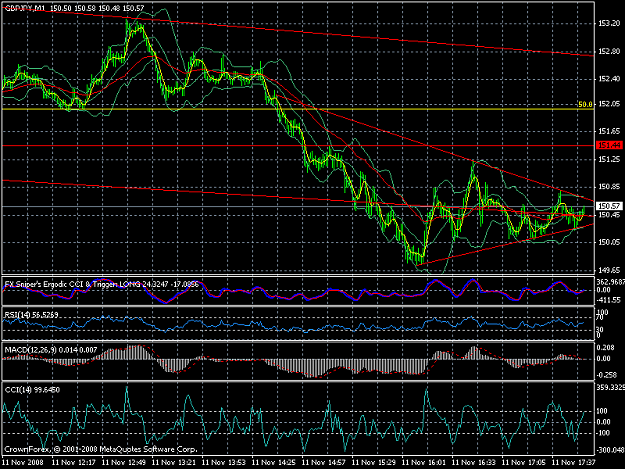Click the 150.45 price axis label
Image resolution: width=625 pixels, height=469 pixels.
click(609, 215)
